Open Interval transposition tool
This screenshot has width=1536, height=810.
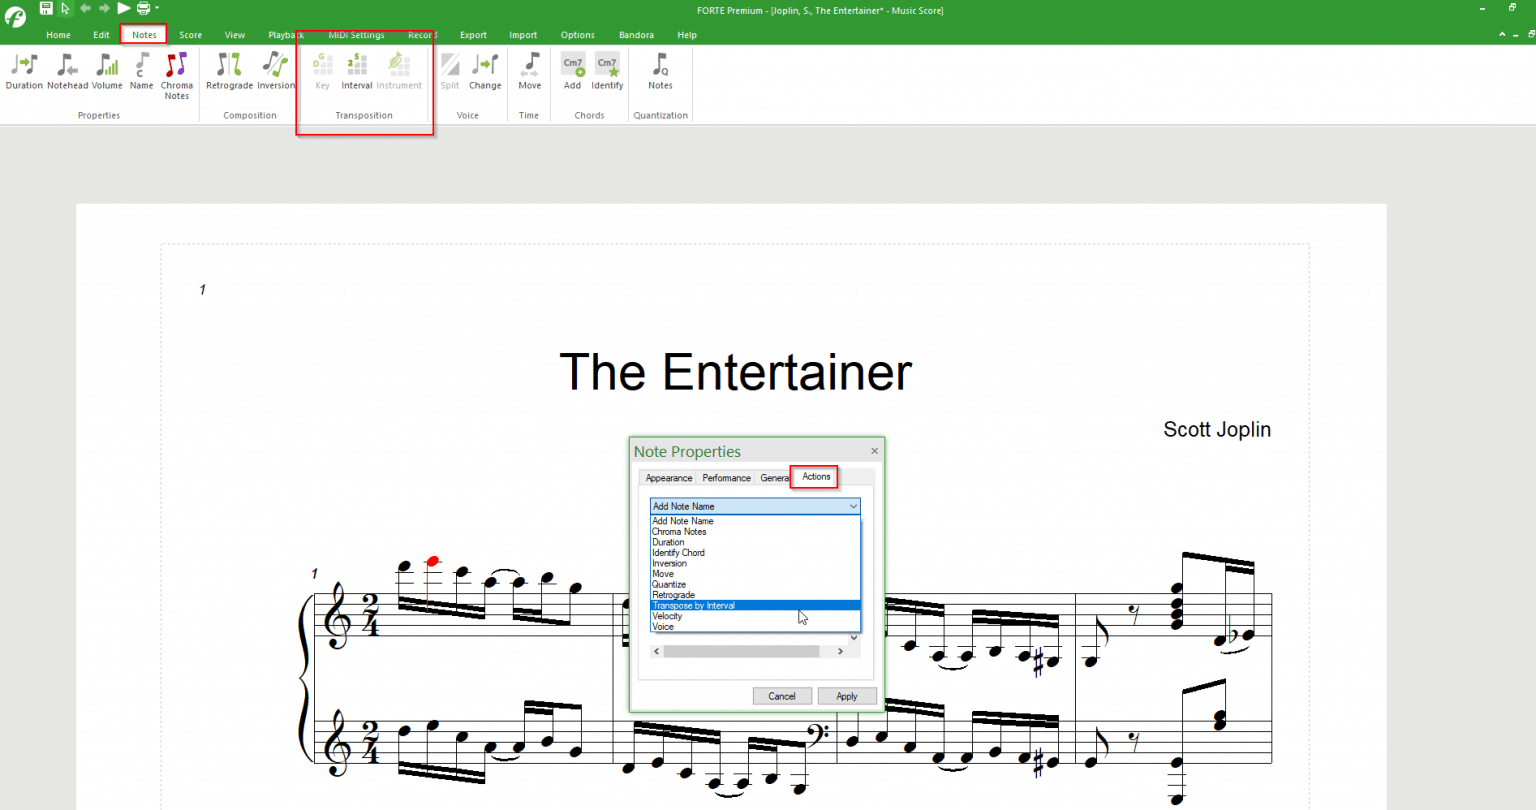[356, 71]
